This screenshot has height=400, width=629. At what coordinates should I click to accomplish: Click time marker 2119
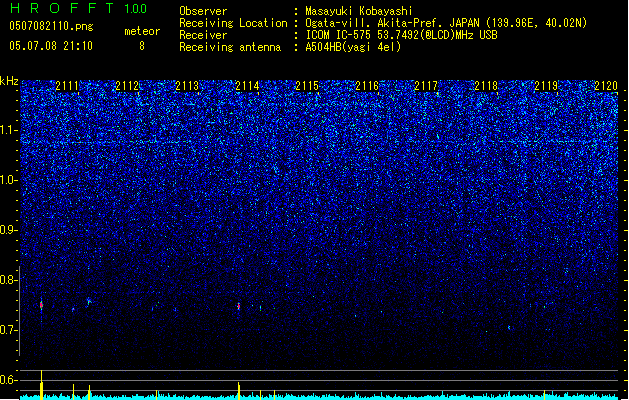coord(546,86)
